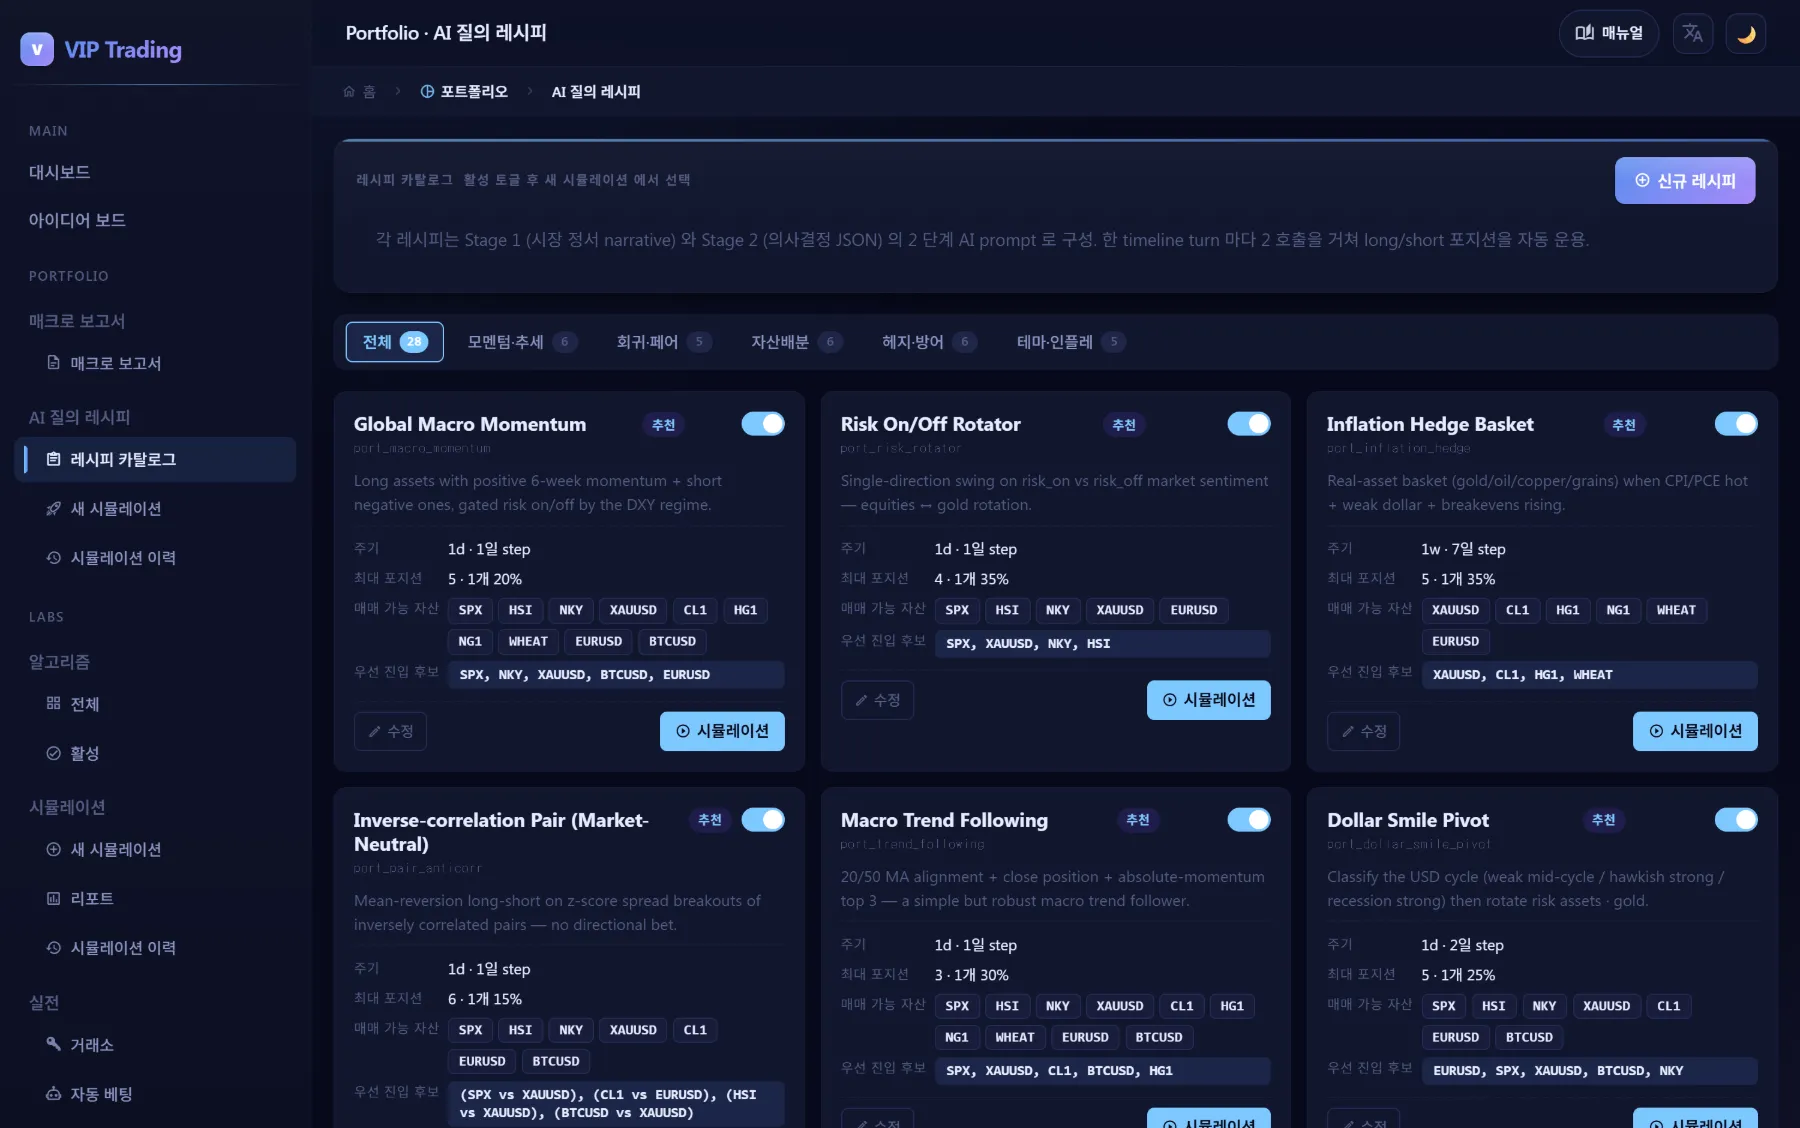This screenshot has width=1800, height=1128.
Task: Open 리포트 sidebar item
Action: [x=155, y=898]
